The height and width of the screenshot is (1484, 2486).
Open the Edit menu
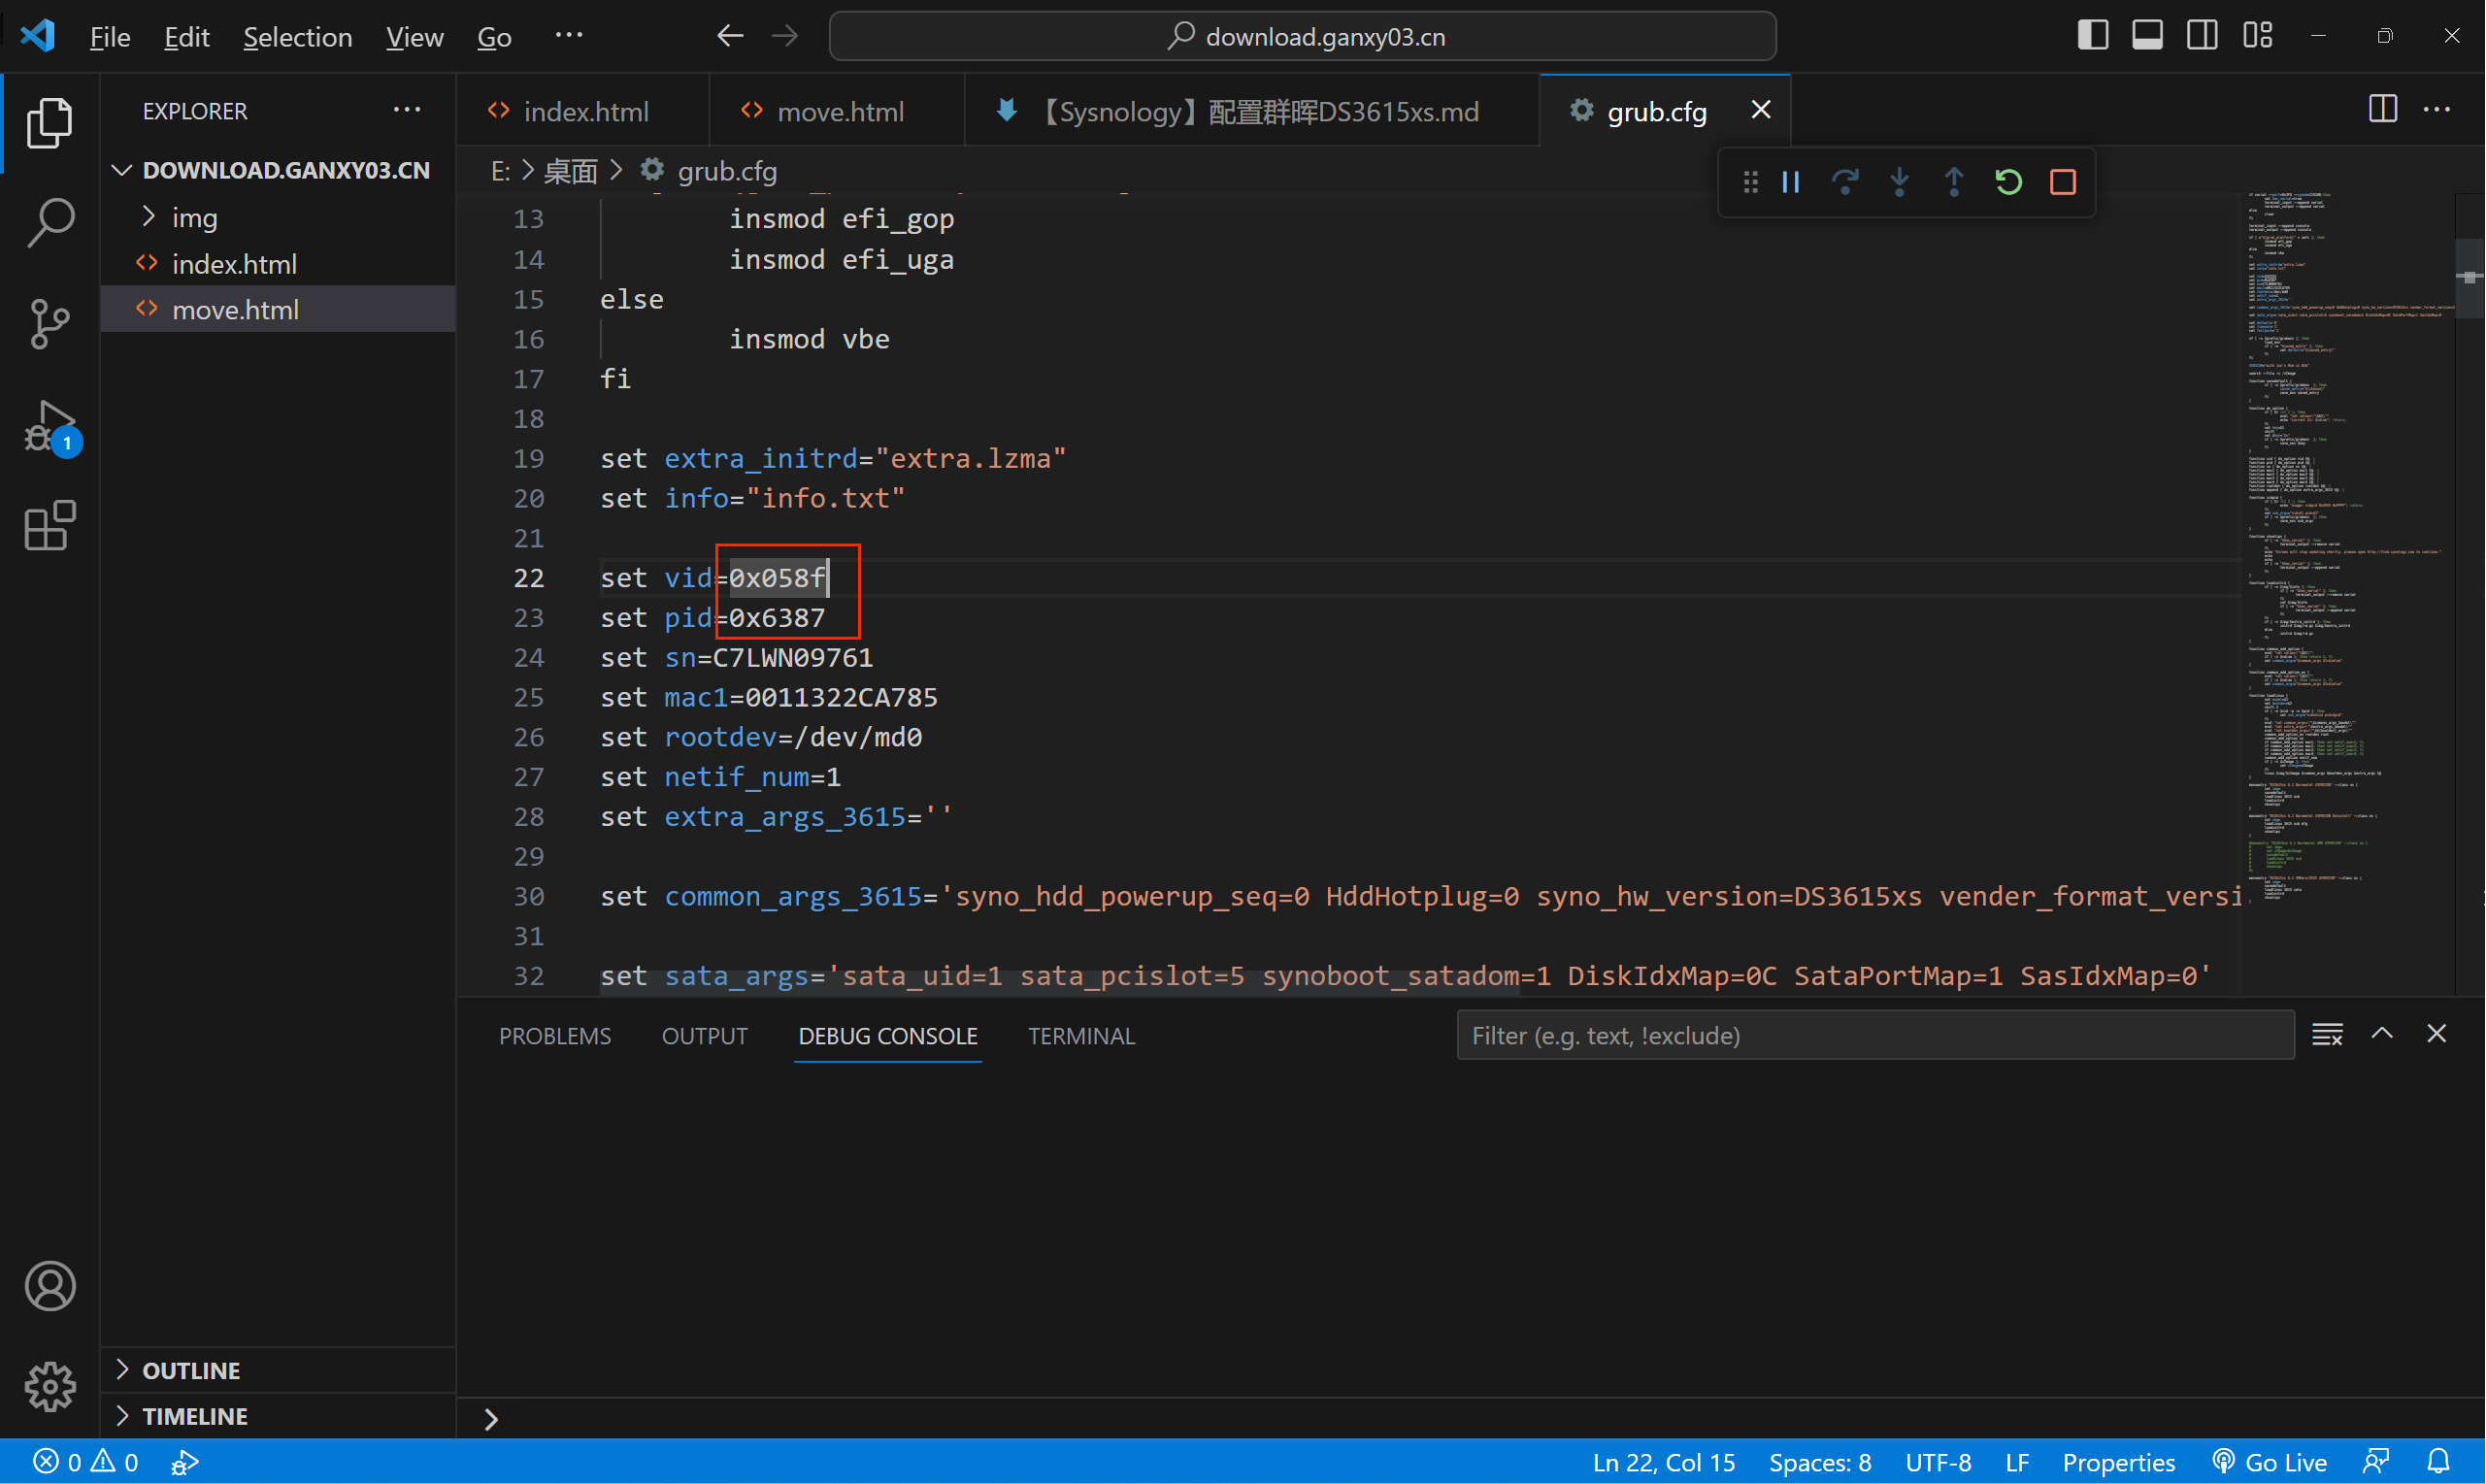(186, 37)
